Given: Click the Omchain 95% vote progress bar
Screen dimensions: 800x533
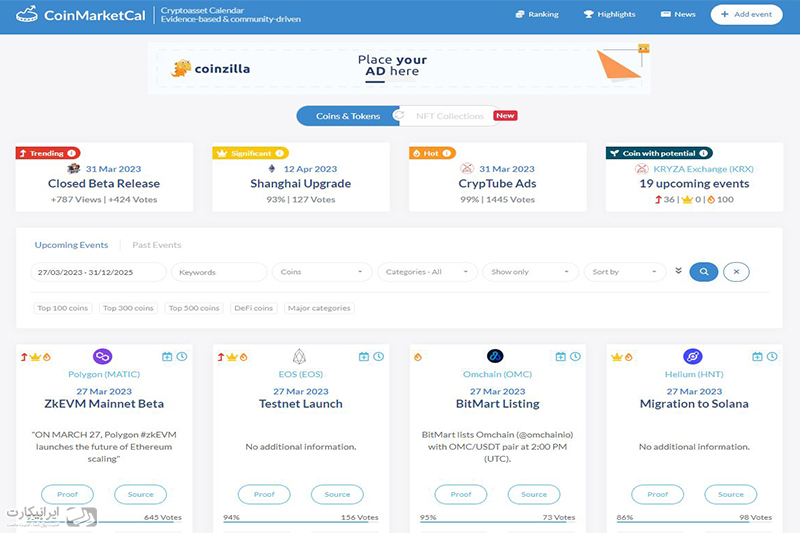Looking at the screenshot, I should (x=497, y=522).
